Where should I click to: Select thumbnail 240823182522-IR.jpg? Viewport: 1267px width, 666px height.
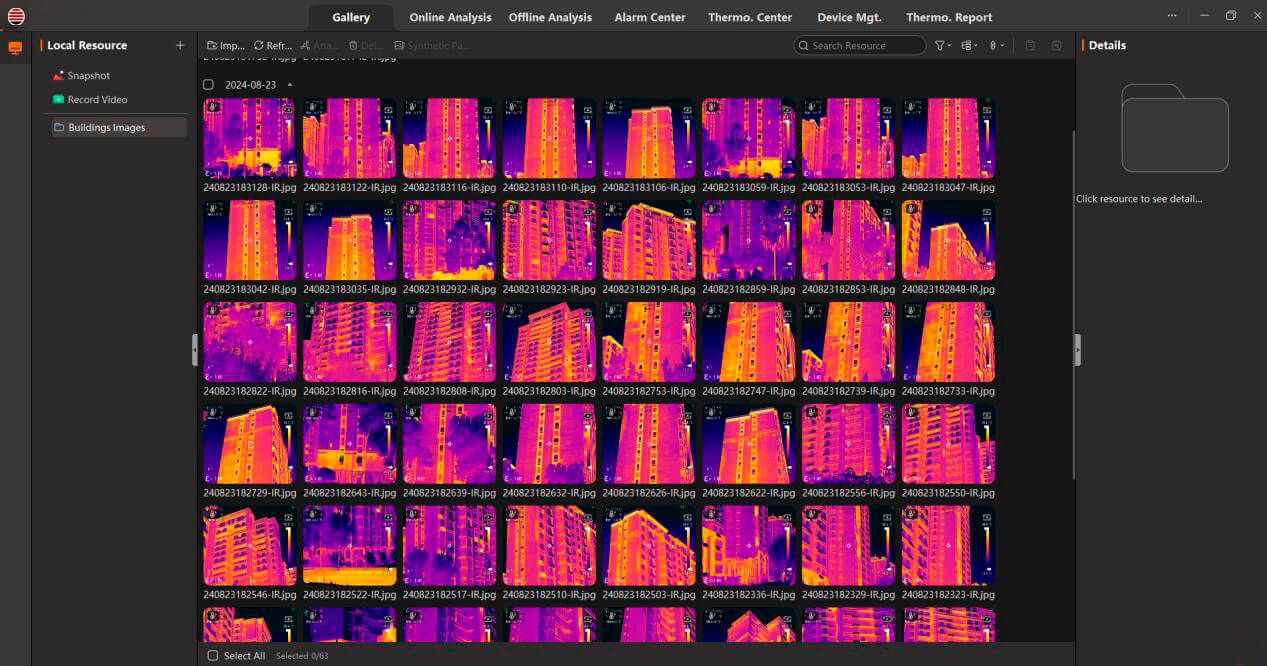pos(350,546)
